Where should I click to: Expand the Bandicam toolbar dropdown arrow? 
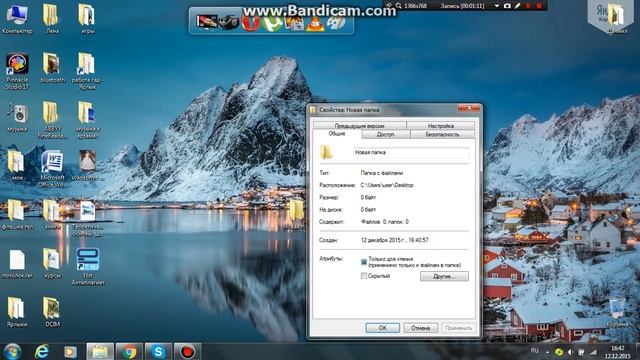tap(496, 6)
